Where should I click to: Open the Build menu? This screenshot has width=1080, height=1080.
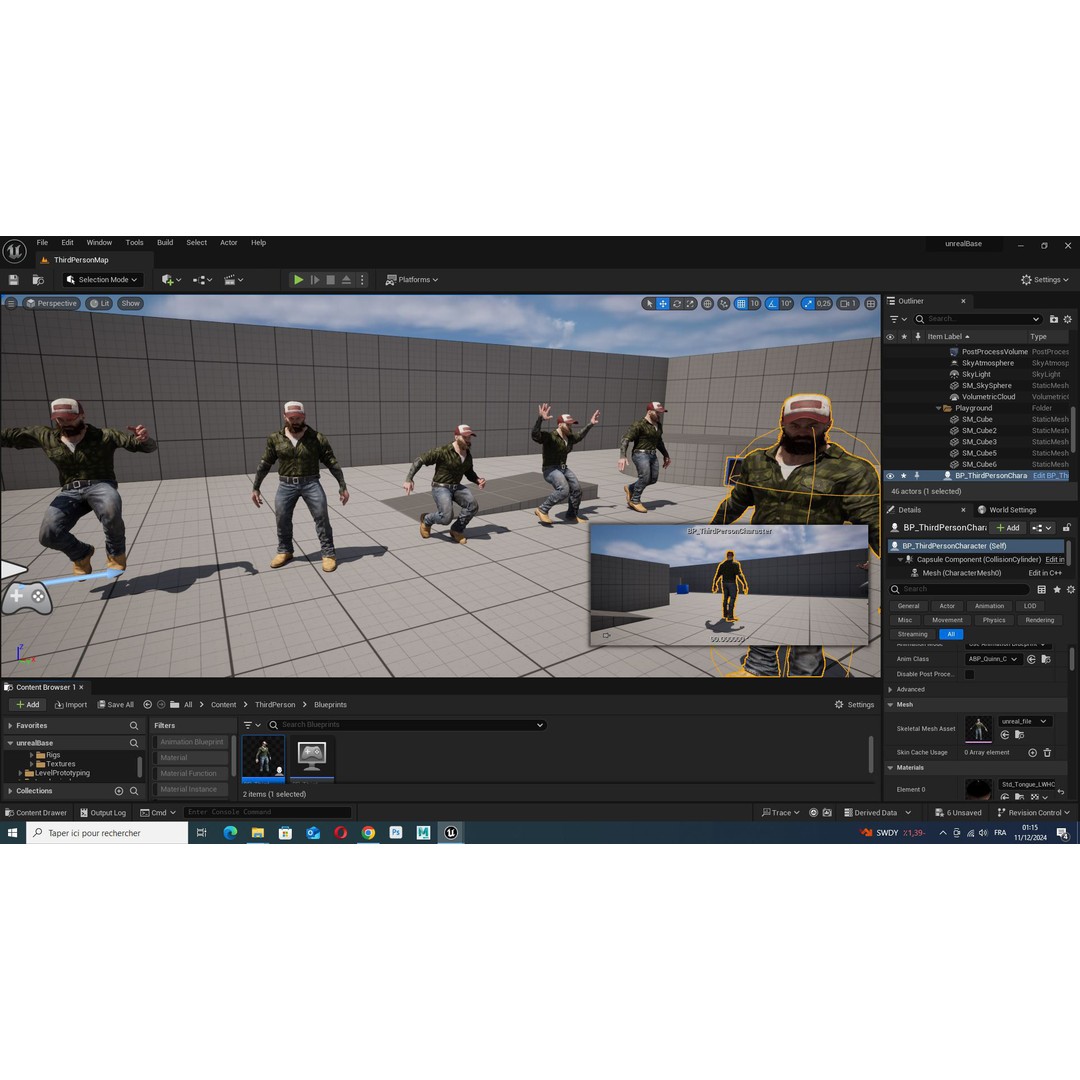coord(165,242)
